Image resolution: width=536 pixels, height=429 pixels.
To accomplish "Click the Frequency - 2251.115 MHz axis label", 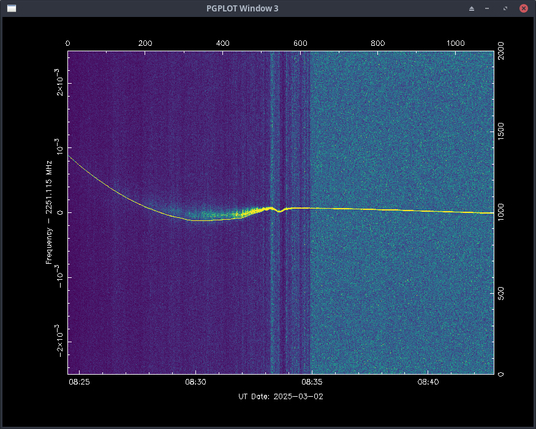I will [50, 212].
